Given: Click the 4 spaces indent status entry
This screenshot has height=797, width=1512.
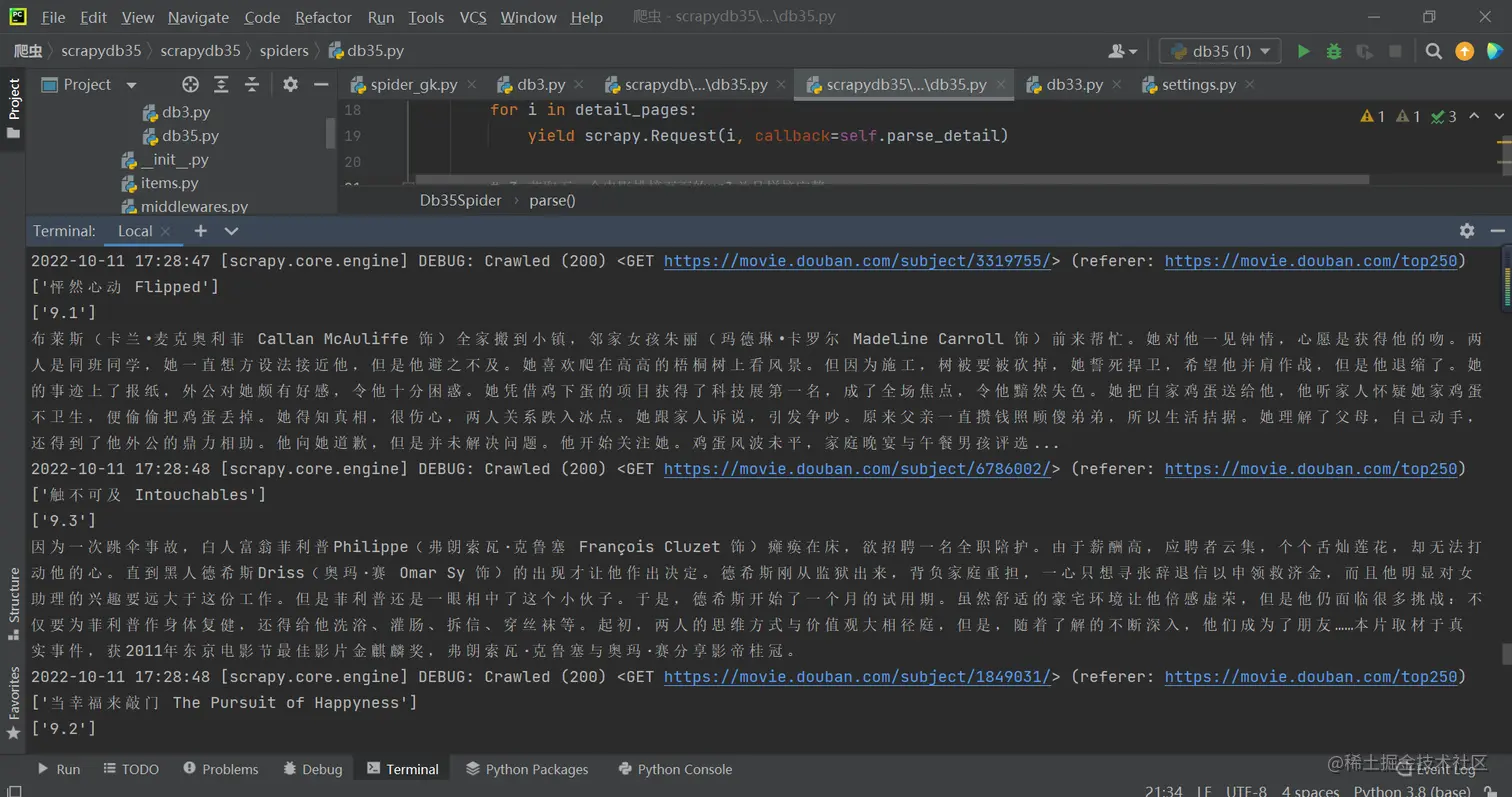Looking at the screenshot, I should (1310, 791).
